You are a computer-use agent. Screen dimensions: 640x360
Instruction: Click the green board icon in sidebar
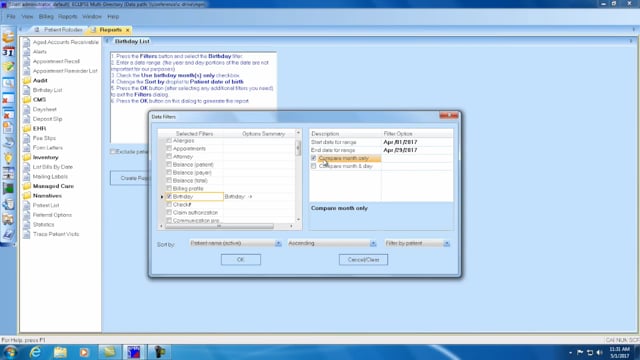8,189
